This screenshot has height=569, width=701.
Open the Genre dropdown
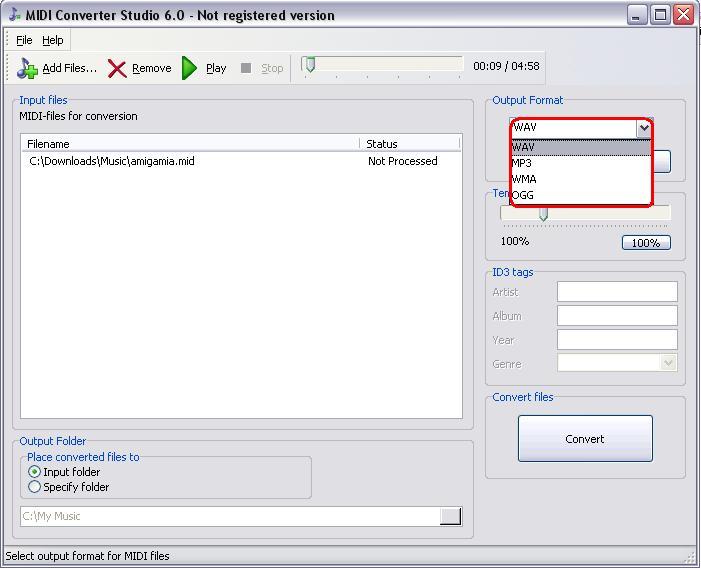(x=668, y=363)
